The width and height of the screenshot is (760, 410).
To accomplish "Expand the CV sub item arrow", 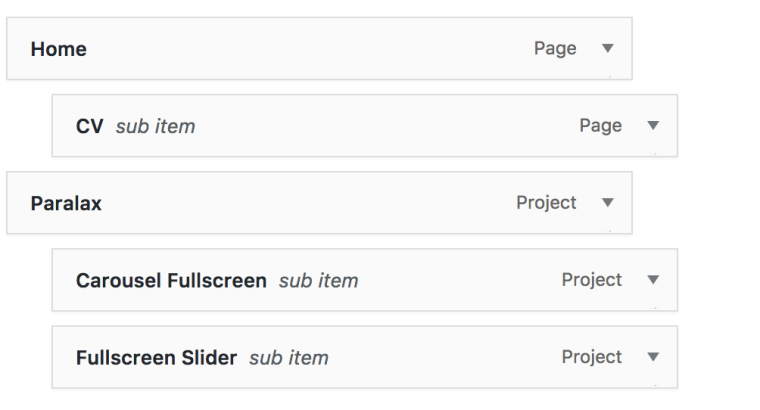I will pos(653,126).
